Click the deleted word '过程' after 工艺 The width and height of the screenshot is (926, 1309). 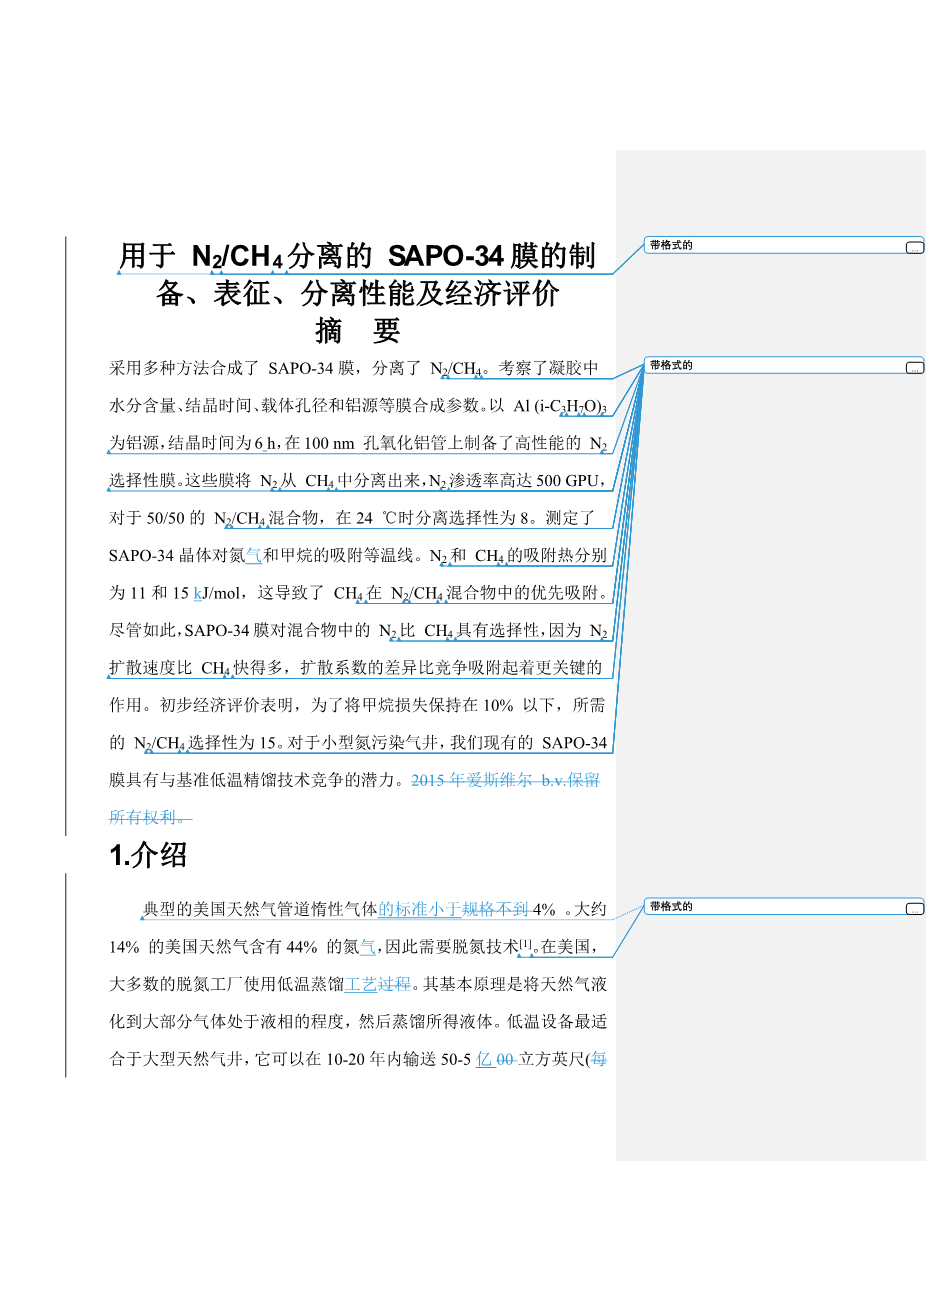point(395,985)
